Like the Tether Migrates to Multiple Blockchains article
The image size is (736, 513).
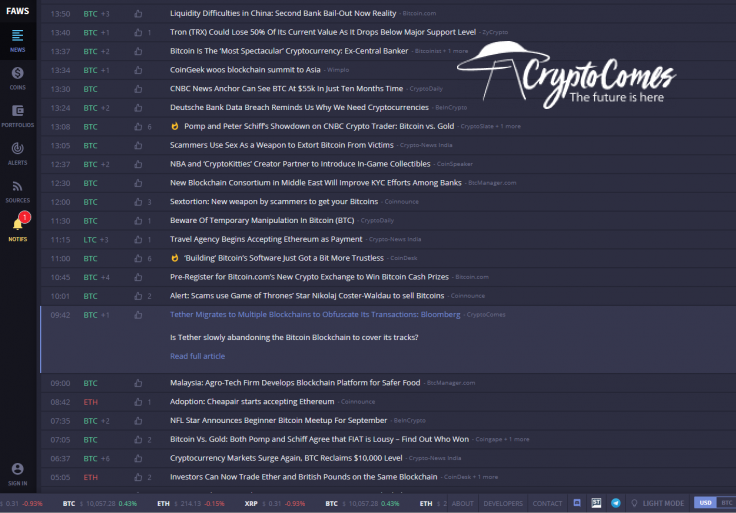(138, 315)
